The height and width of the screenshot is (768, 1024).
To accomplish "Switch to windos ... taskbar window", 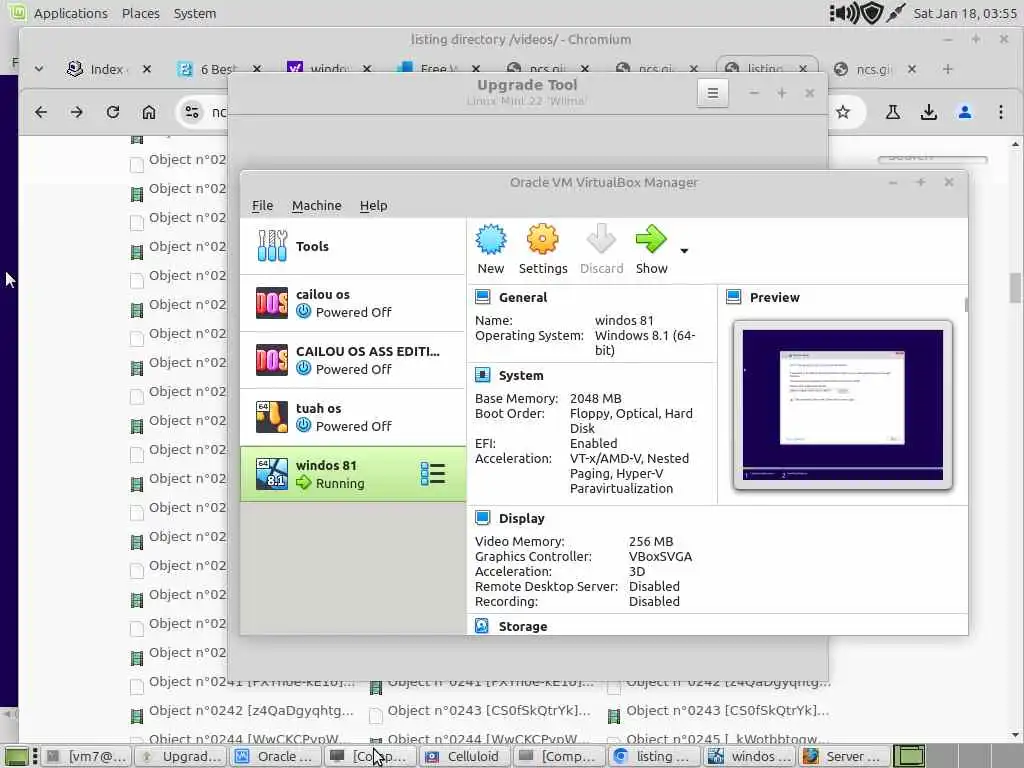I will point(748,756).
